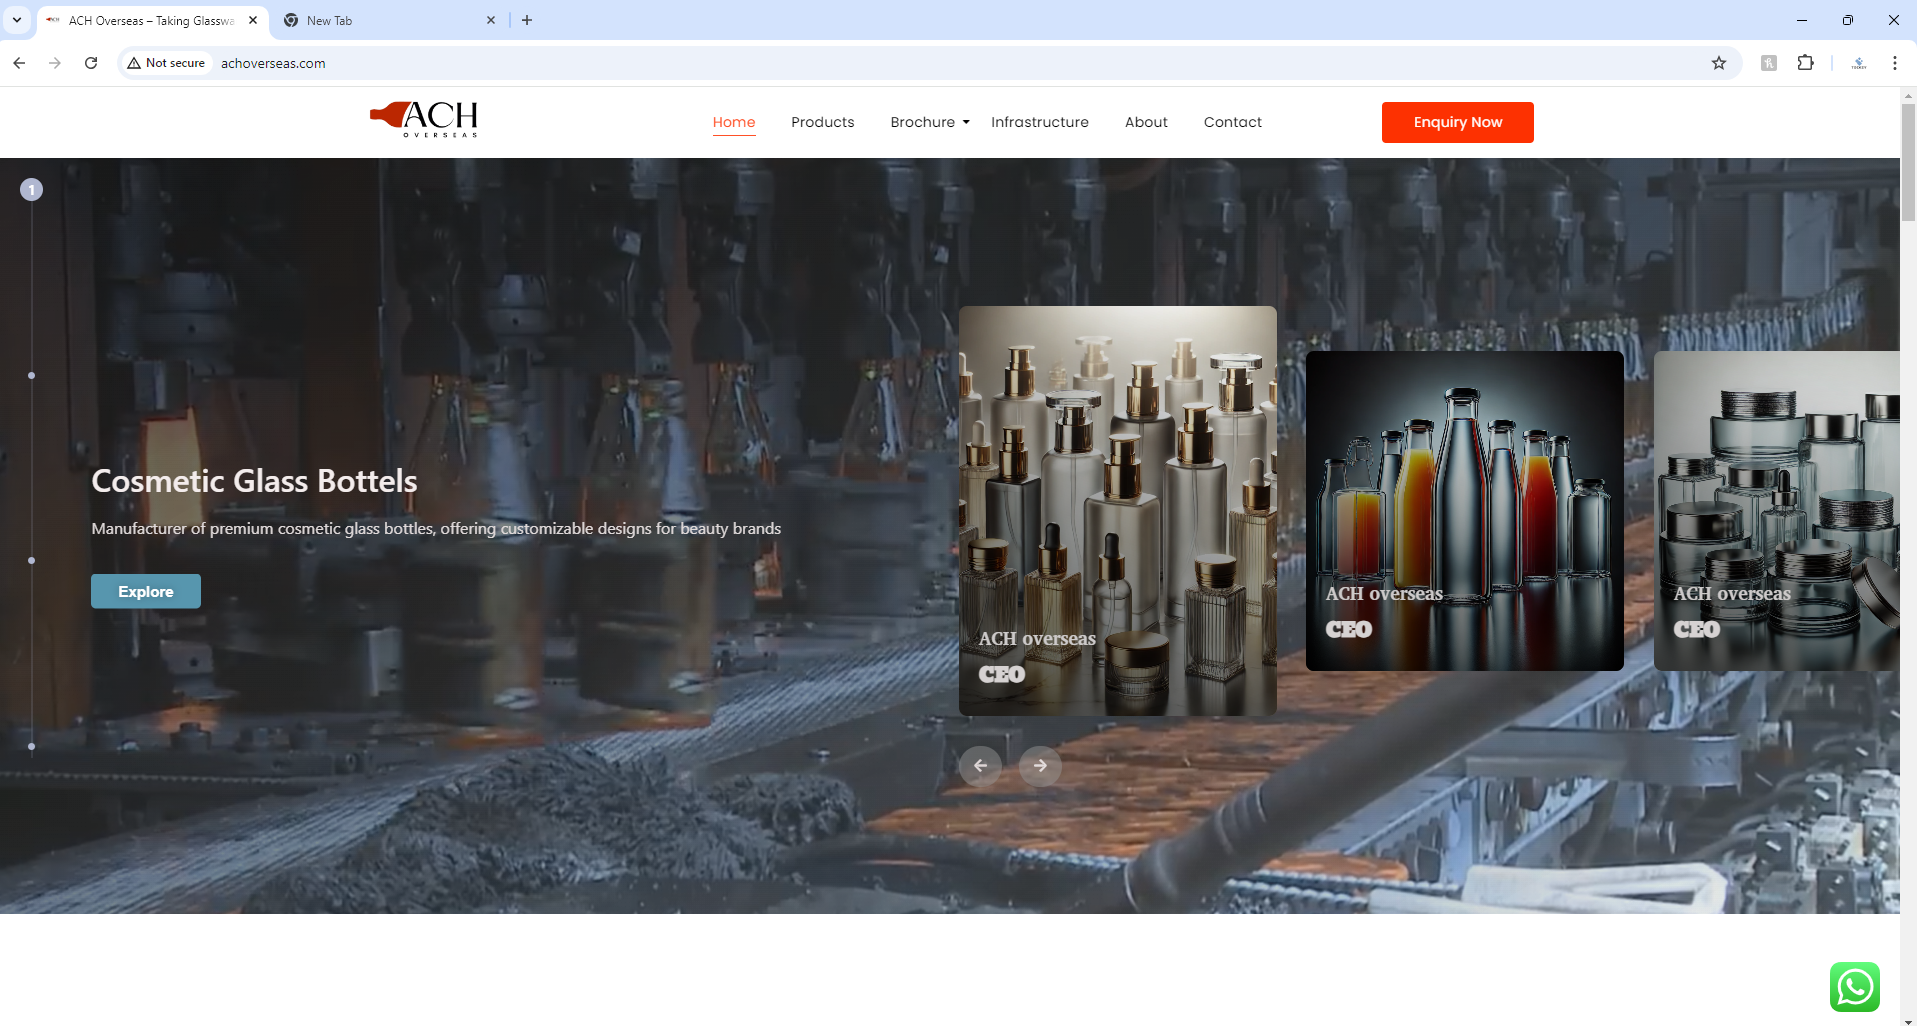The height and width of the screenshot is (1026, 1917).
Task: Open the Chrome three-dot menu
Action: pyautogui.click(x=1895, y=63)
